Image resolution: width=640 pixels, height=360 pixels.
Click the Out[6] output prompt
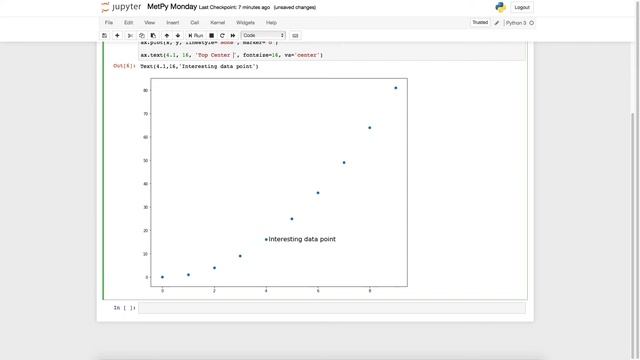click(x=124, y=66)
